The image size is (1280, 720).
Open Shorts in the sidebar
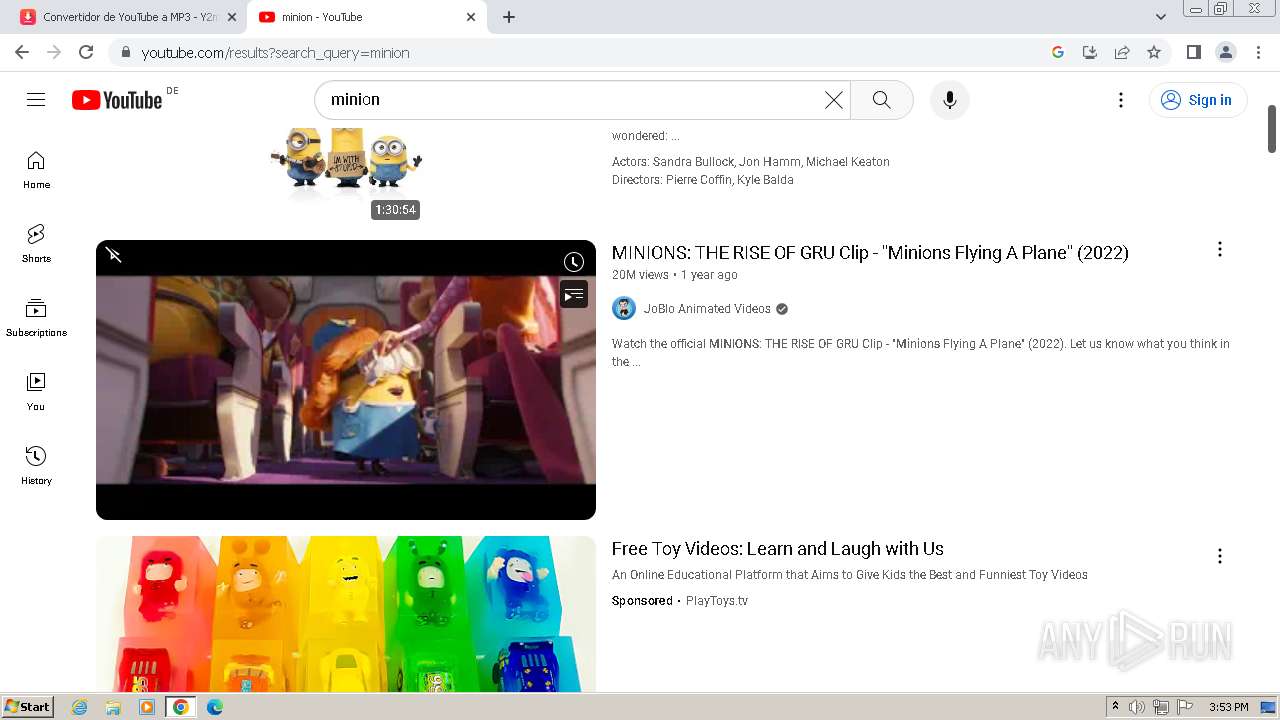(x=36, y=244)
